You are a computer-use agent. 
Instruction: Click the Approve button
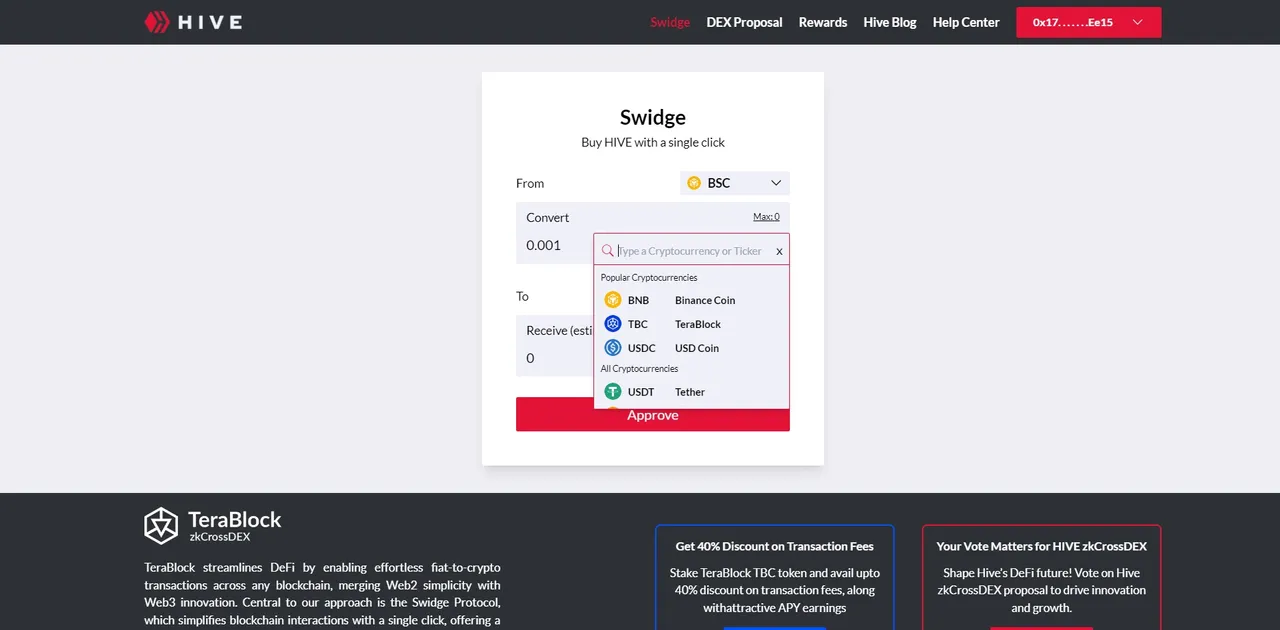[653, 415]
